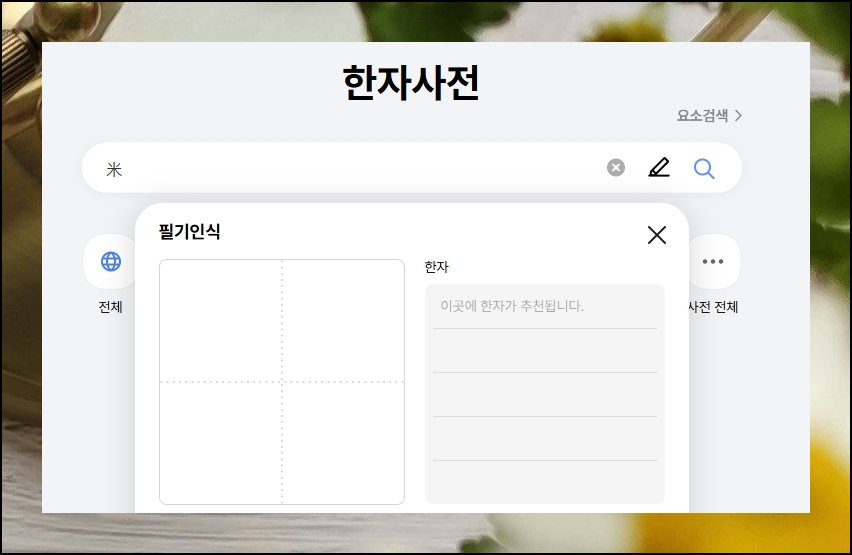852x555 pixels.
Task: Click the 한자 label above suggestions
Action: [x=436, y=267]
